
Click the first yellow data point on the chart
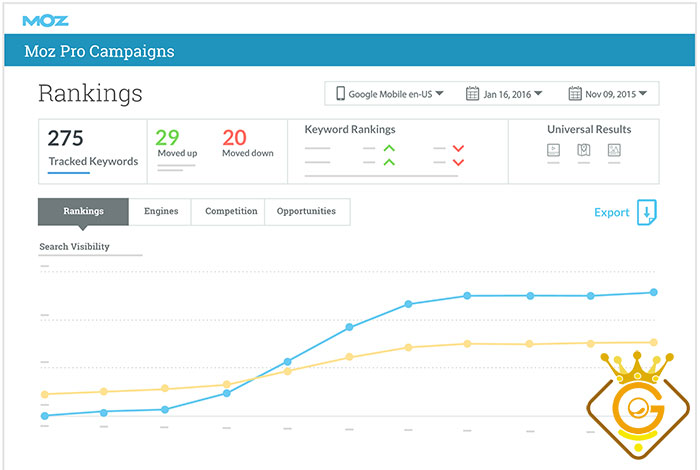point(45,394)
